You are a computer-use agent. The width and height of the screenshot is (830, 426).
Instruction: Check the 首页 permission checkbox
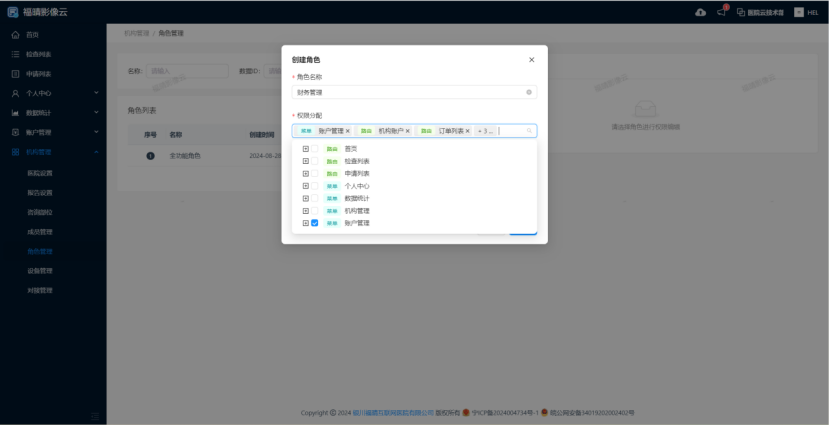click(x=315, y=149)
